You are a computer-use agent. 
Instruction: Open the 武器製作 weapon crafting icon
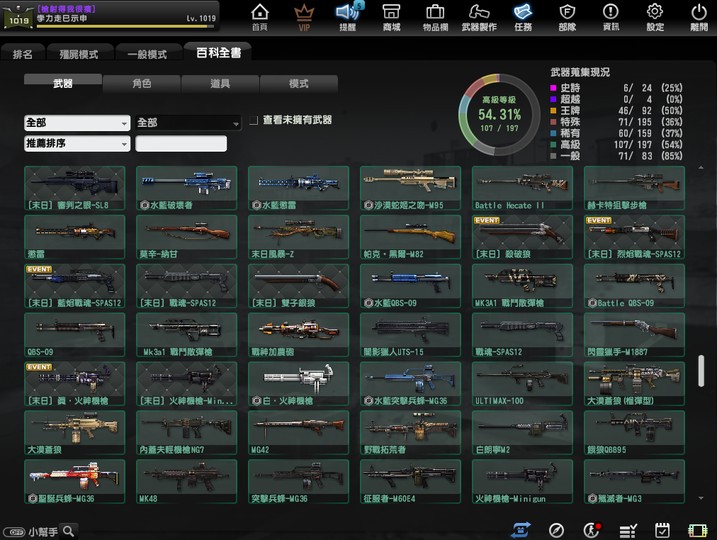[x=479, y=16]
